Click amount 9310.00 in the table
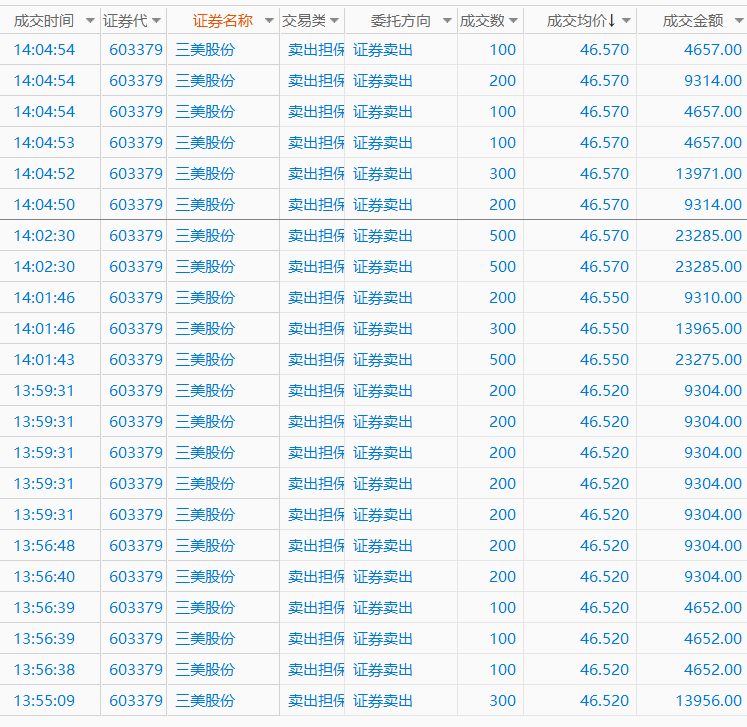Screen dimensions: 747x727 [713, 297]
